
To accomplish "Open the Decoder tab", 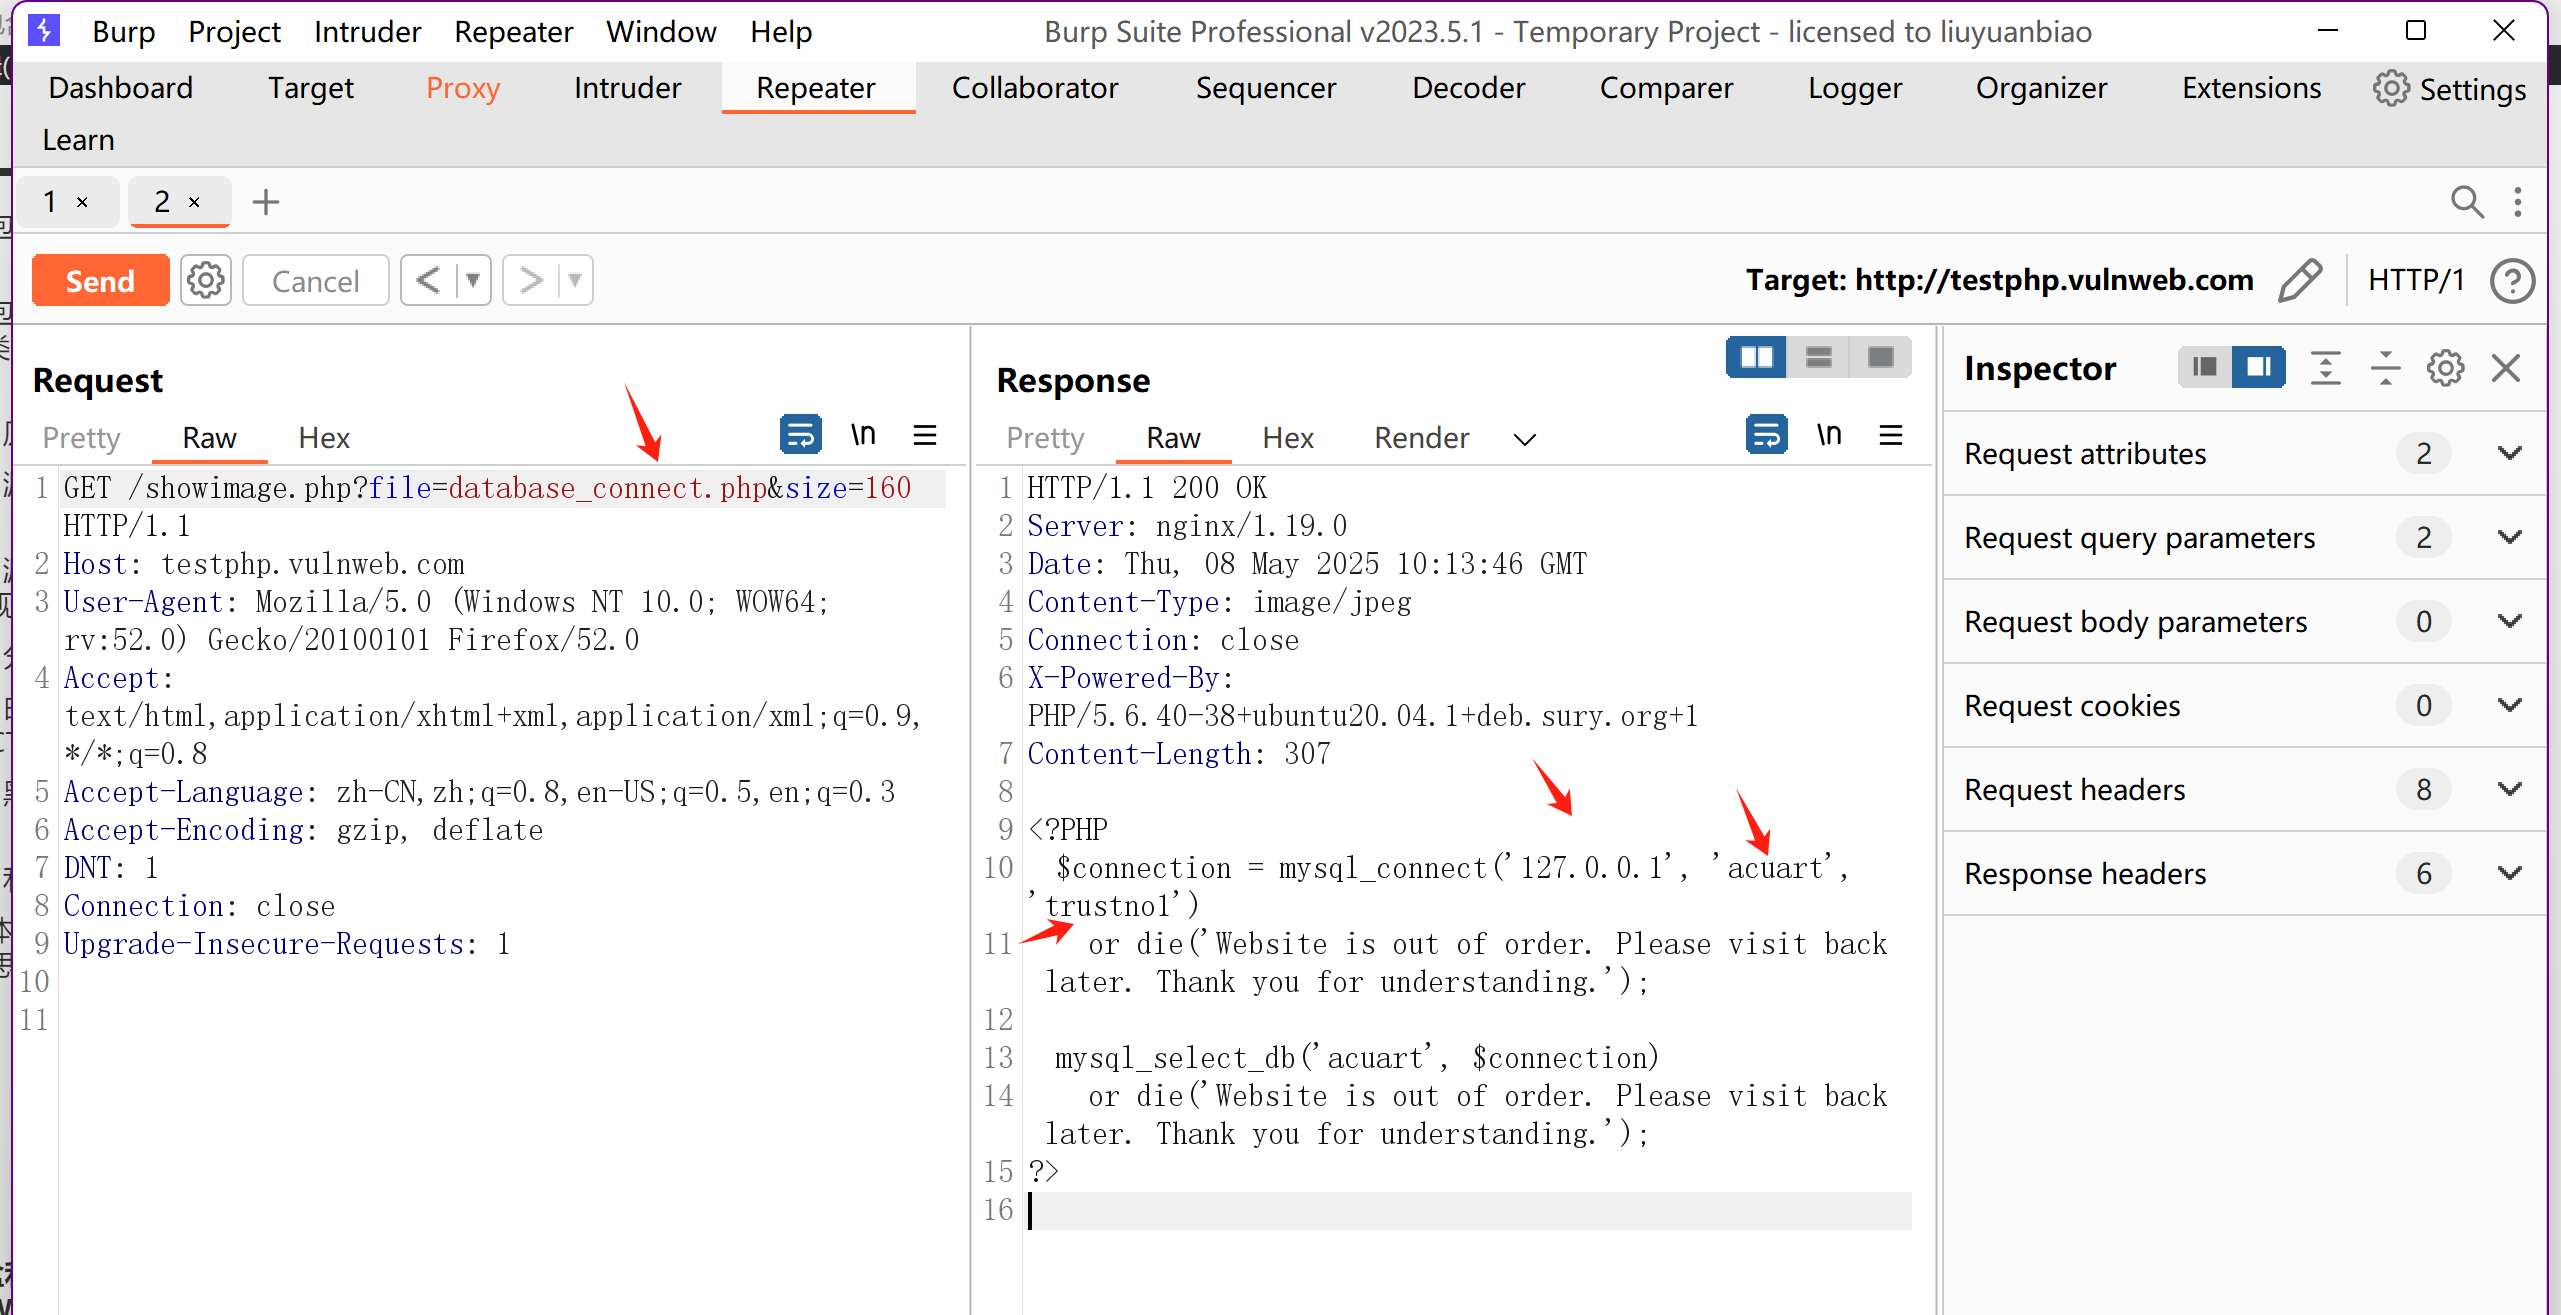I will coord(1468,88).
